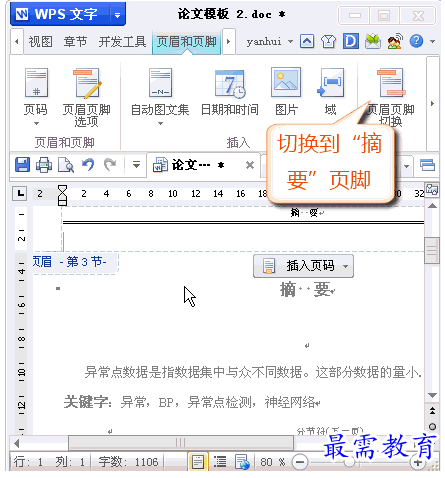Expand the WPS 文字 menu dropdown arrow

[117, 15]
